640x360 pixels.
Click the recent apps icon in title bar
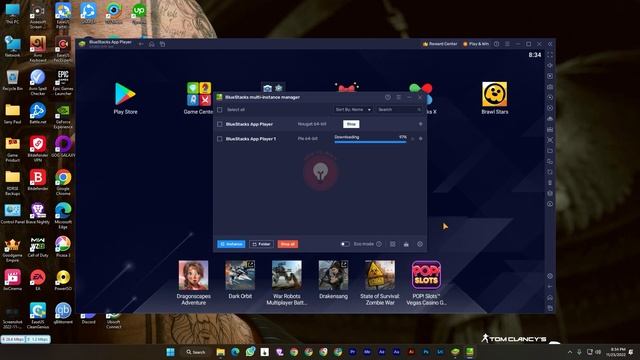[162, 44]
